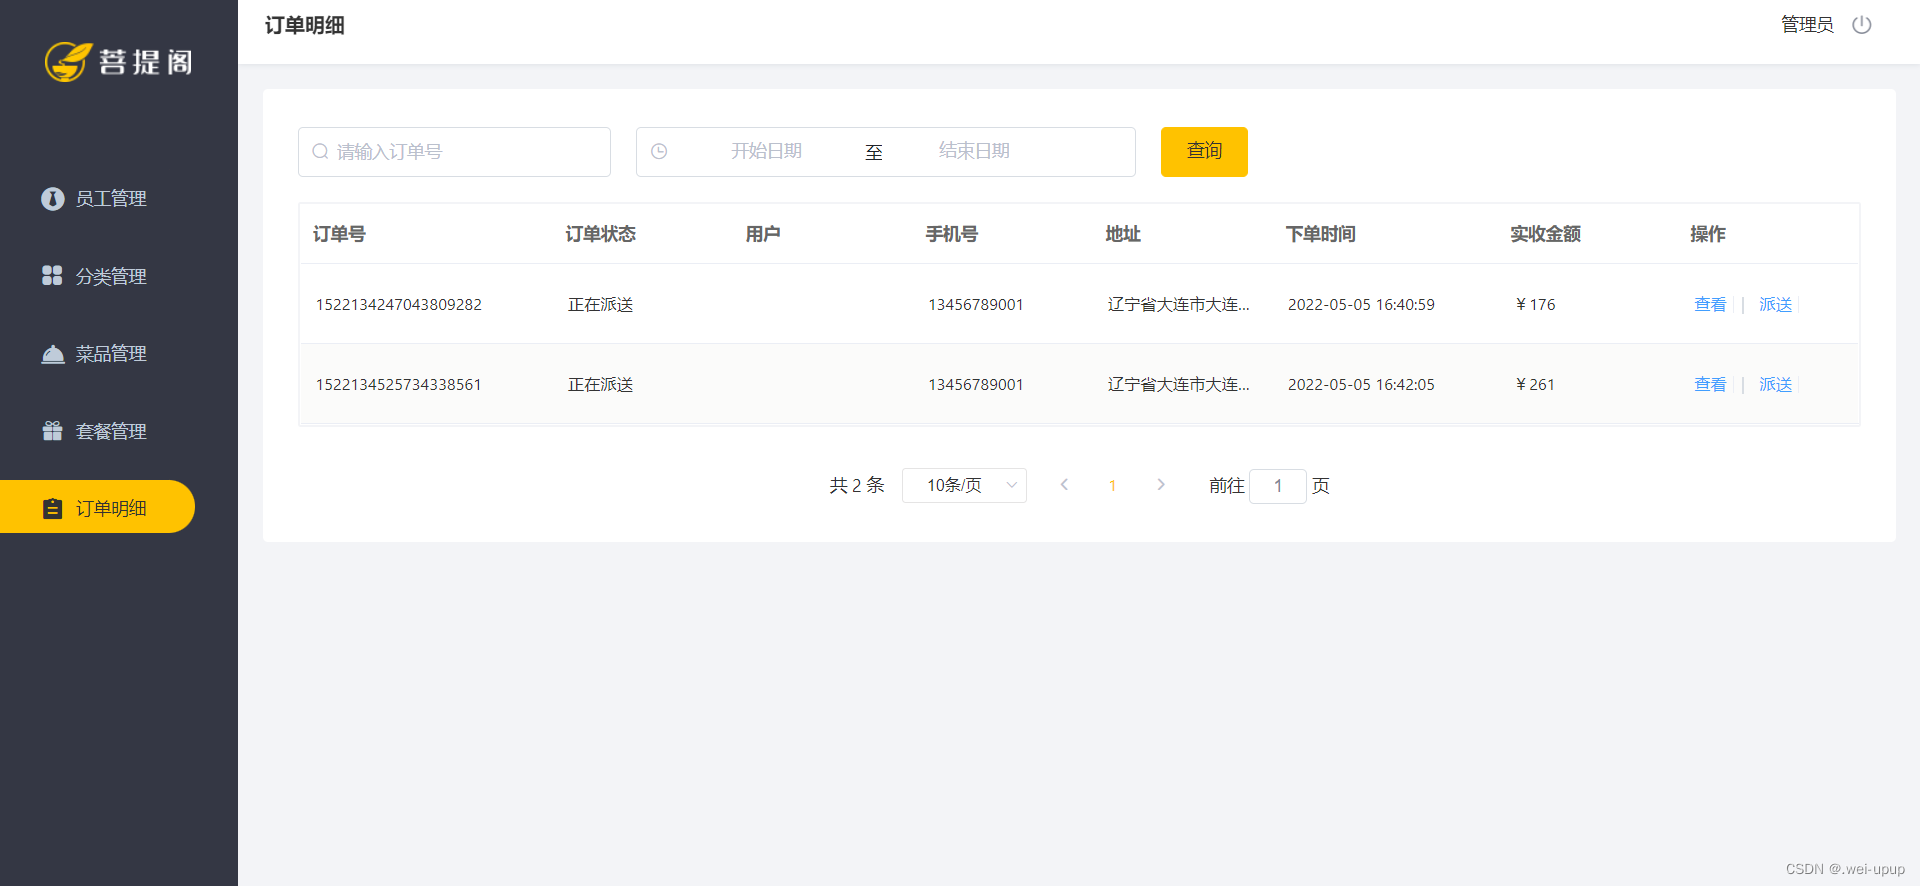
Task: Click the 套餐管理 gift box icon
Action: tap(53, 431)
